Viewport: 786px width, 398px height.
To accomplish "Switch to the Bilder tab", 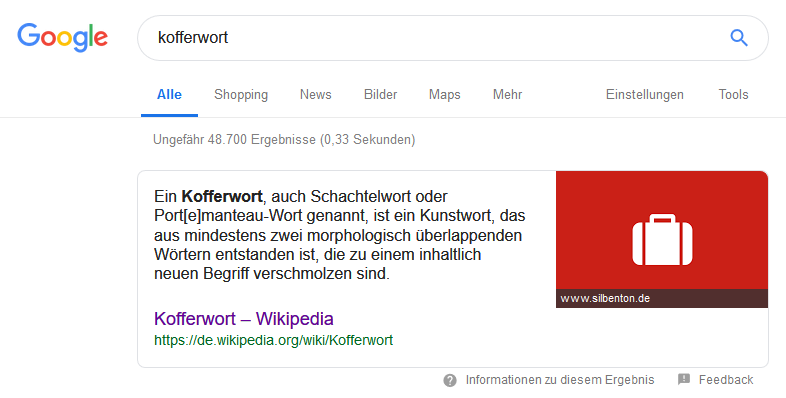I will click(380, 95).
